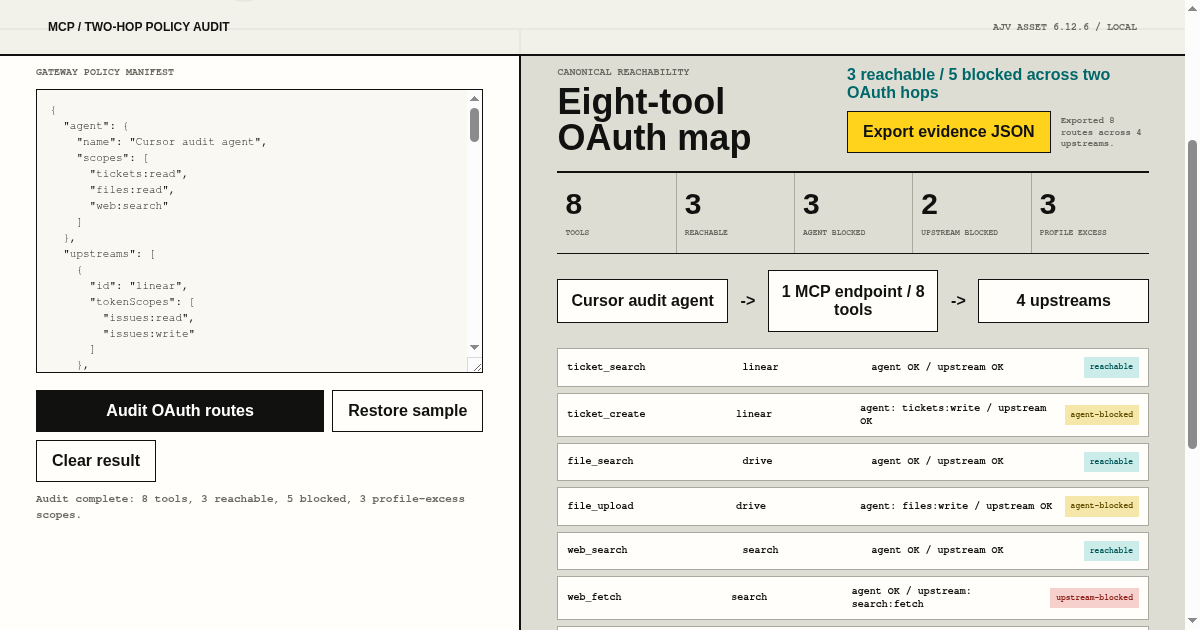Viewport: 1200px width, 630px height.
Task: Click the Eight-tool OAuth map heading
Action: click(654, 120)
